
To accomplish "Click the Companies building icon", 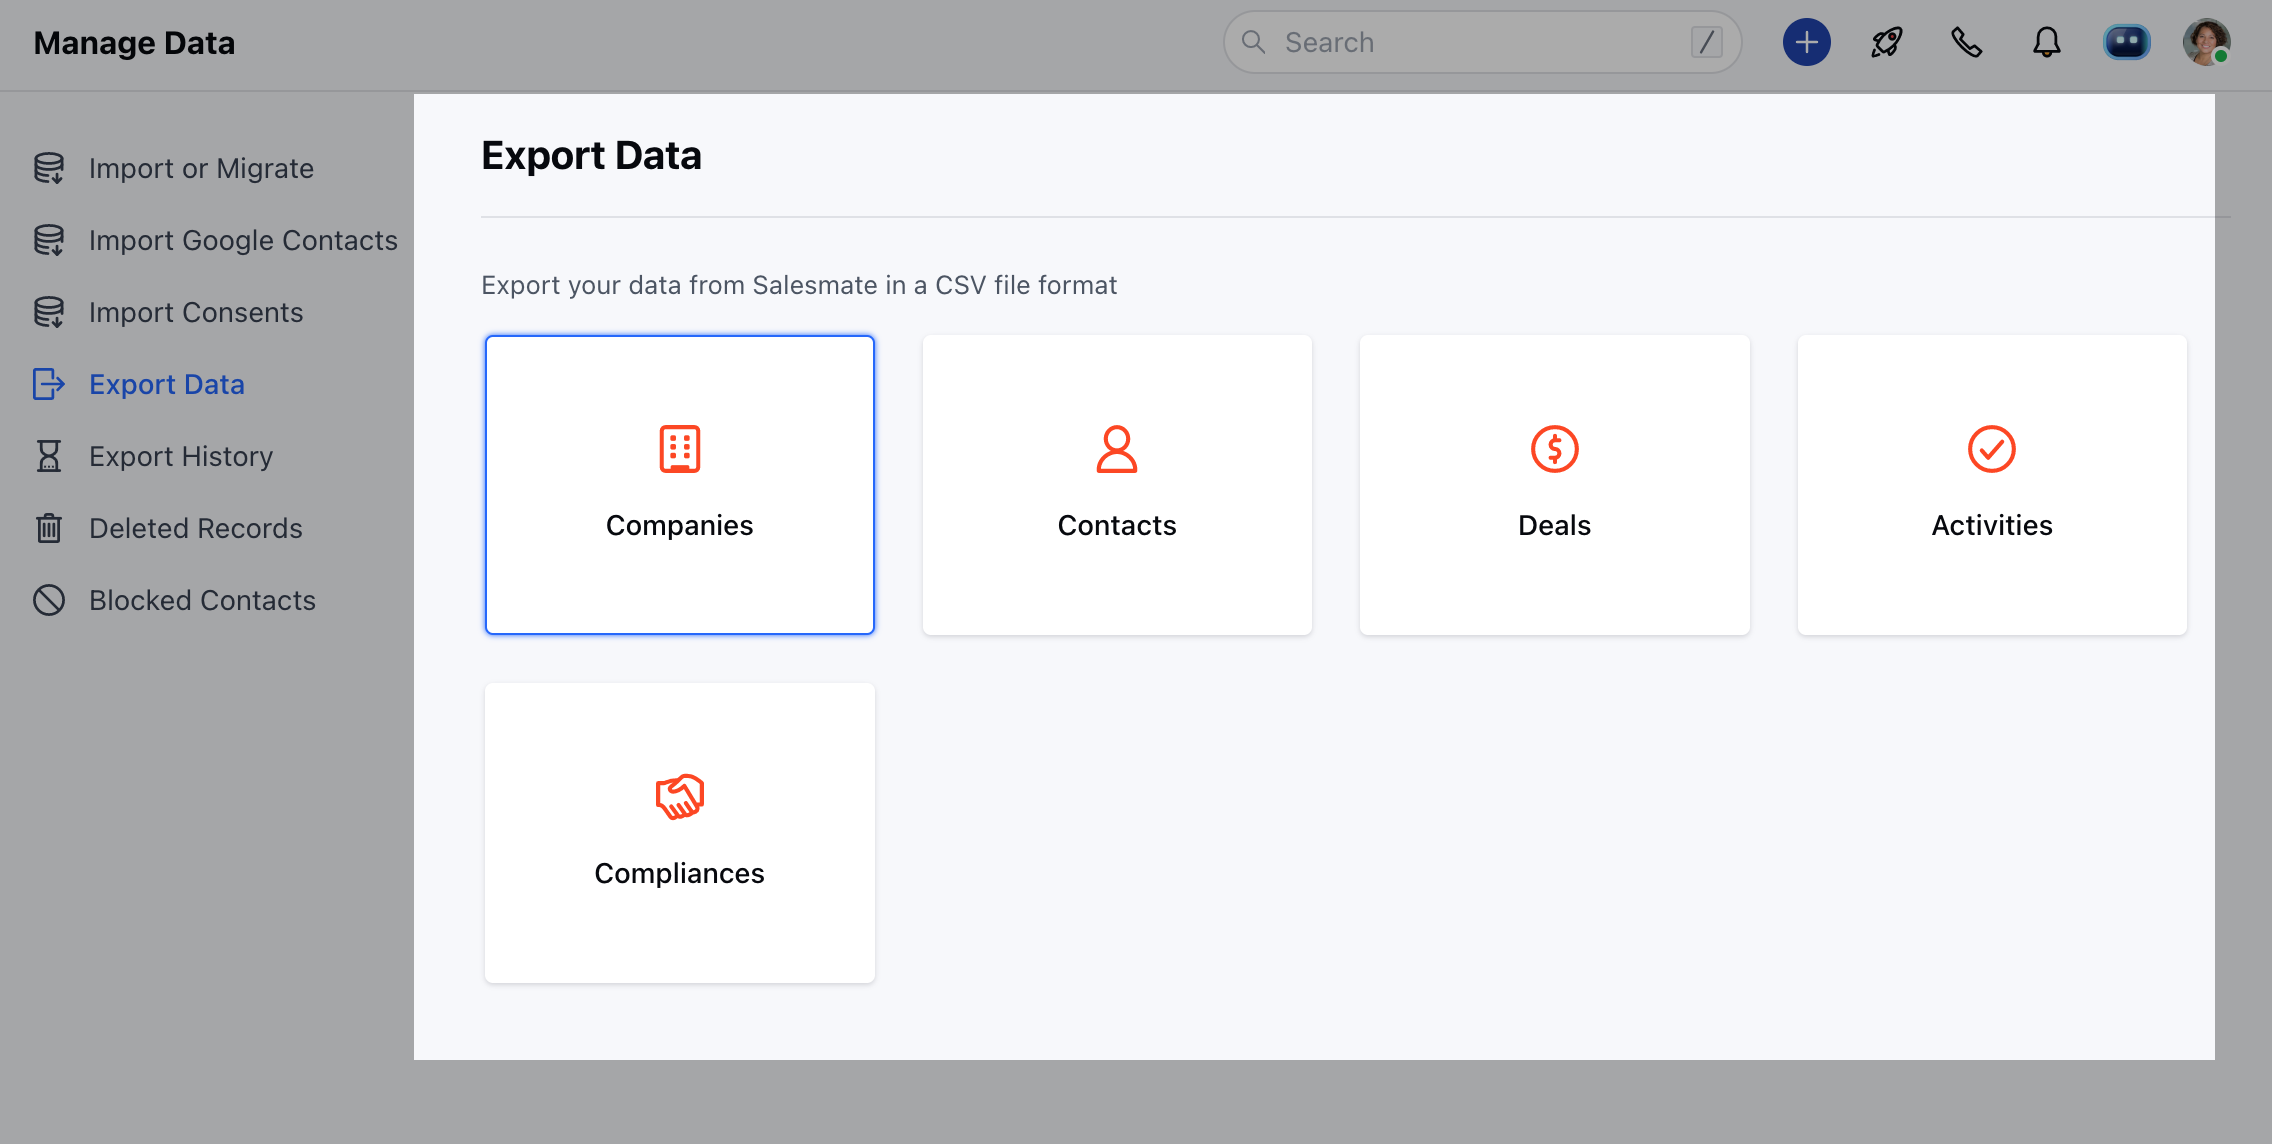I will coord(679,449).
